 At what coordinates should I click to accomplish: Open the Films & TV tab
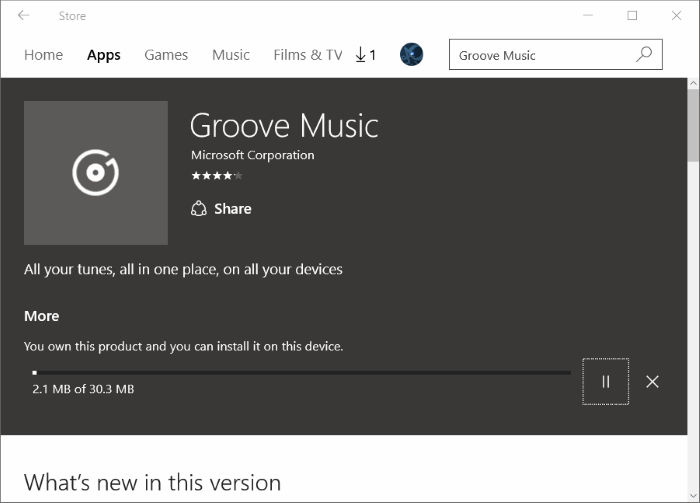308,55
